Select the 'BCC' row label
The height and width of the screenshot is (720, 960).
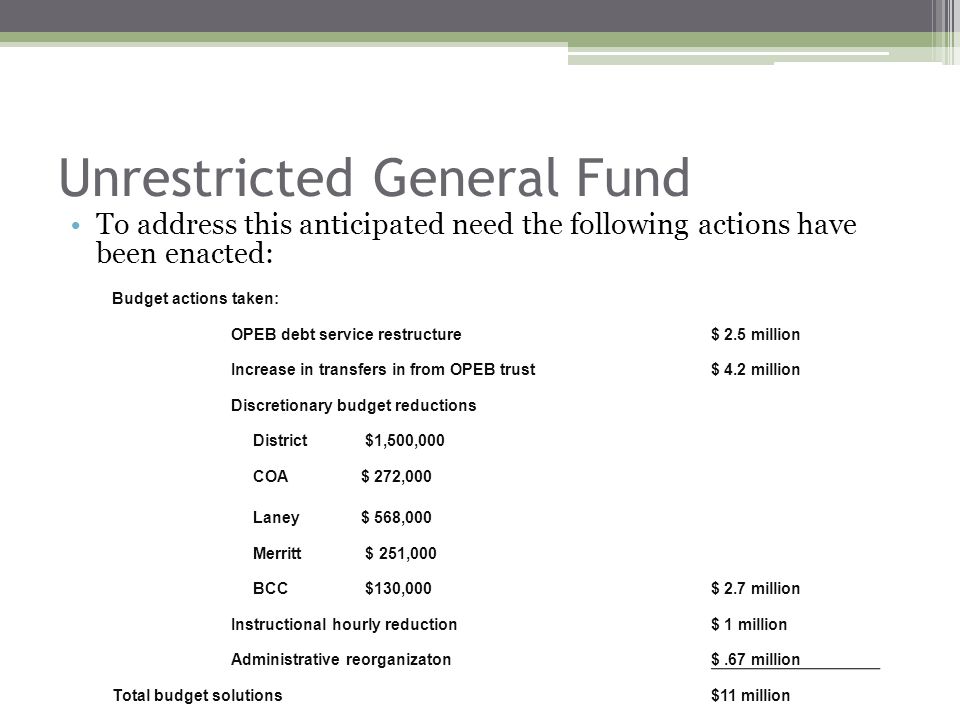coord(270,588)
